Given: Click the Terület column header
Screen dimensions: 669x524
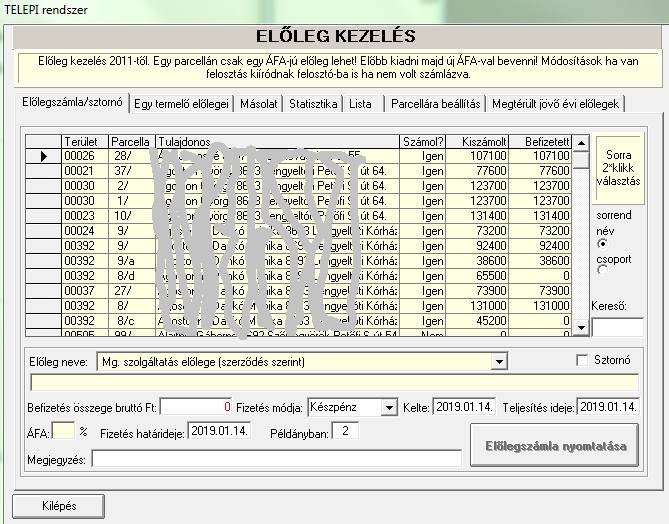Looking at the screenshot, I should point(85,142).
